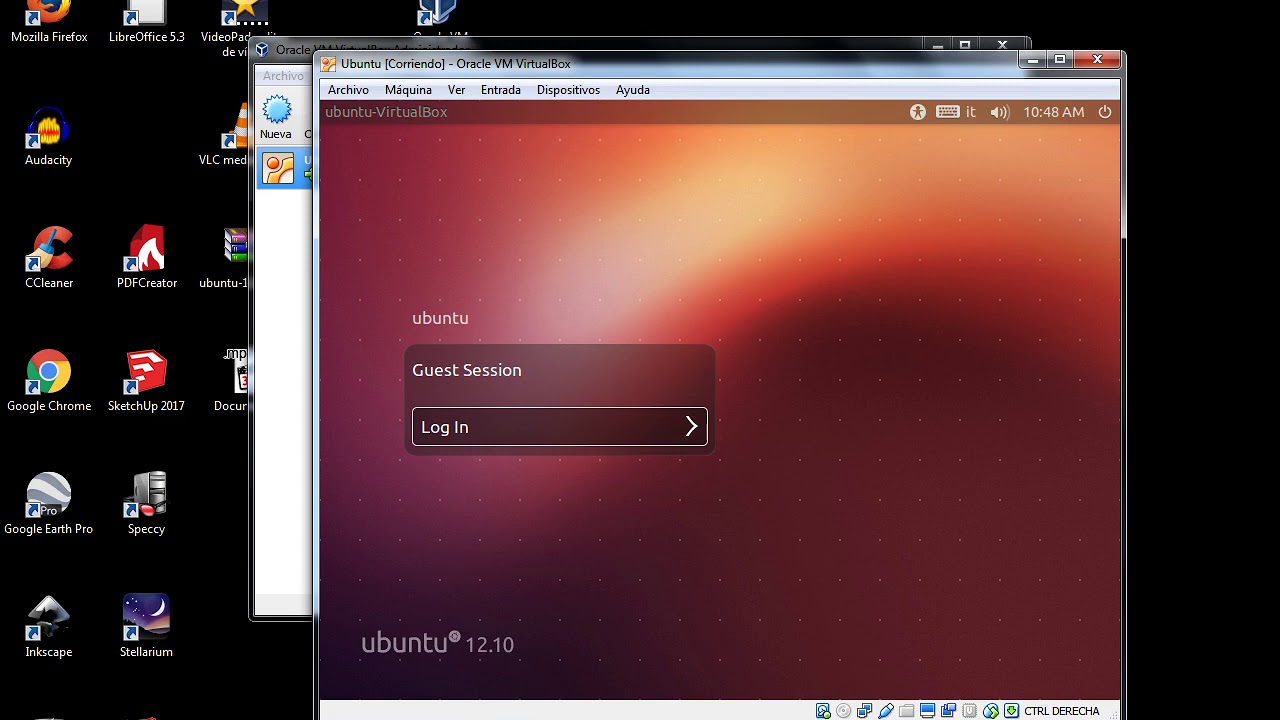Open Google Chrome desktop shortcut
1280x720 pixels.
pos(48,382)
